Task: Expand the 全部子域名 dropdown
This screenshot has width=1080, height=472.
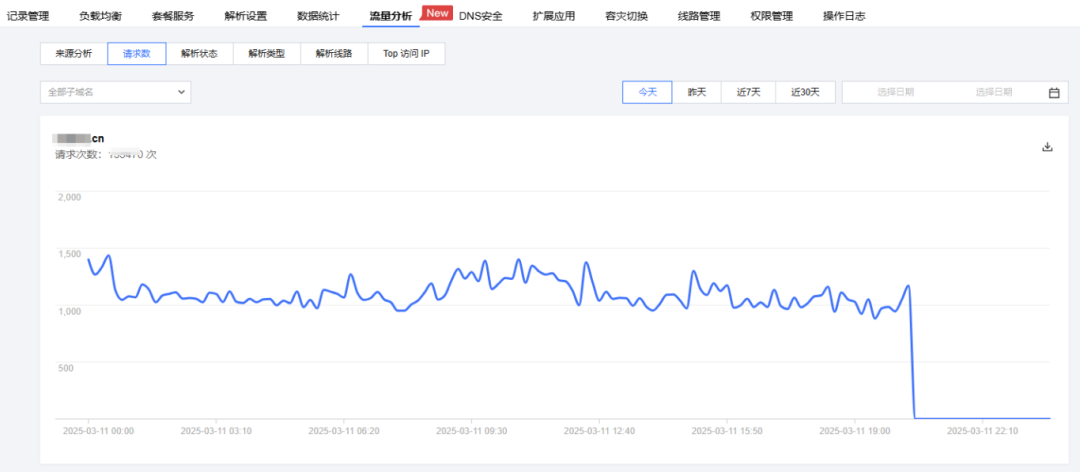Action: [116, 92]
